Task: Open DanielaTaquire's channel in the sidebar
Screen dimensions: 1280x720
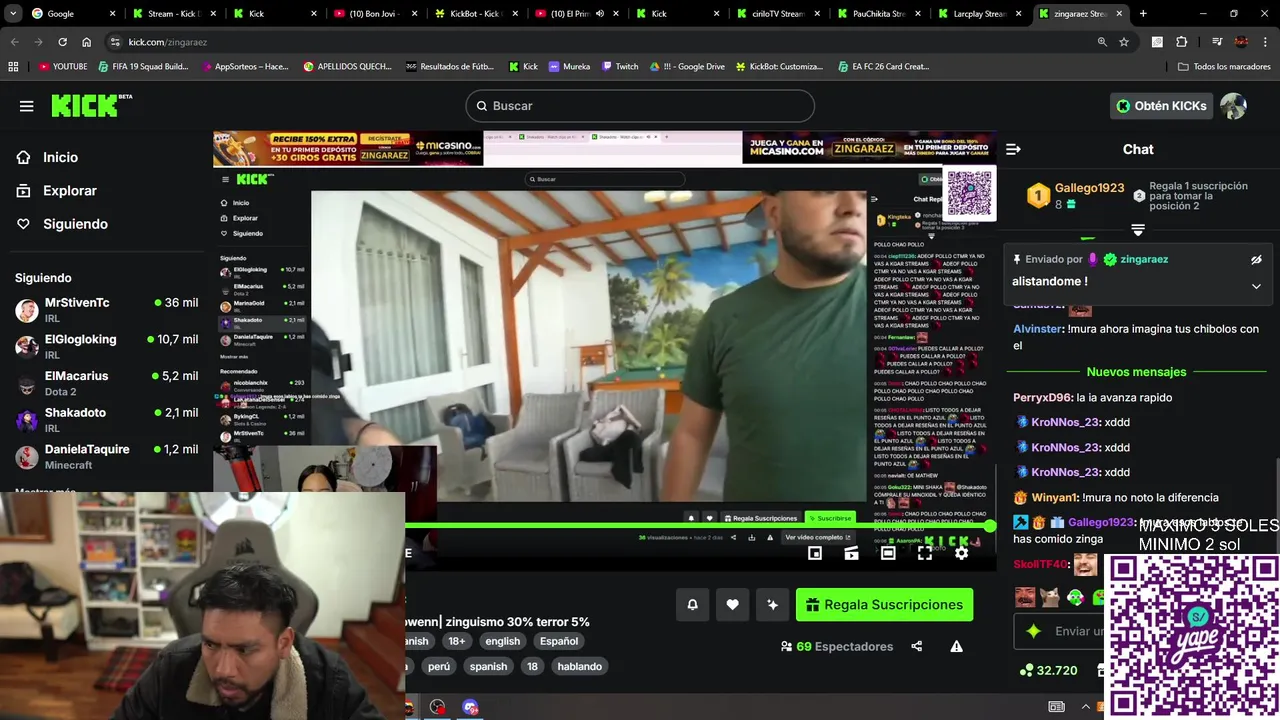Action: click(x=106, y=456)
